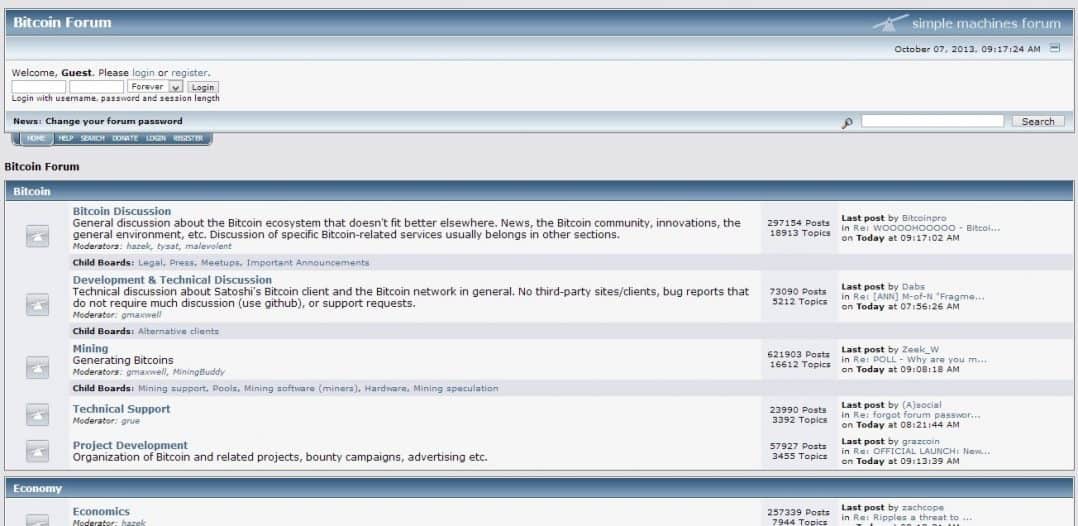Click the '621903 Posts' count text

pos(799,354)
